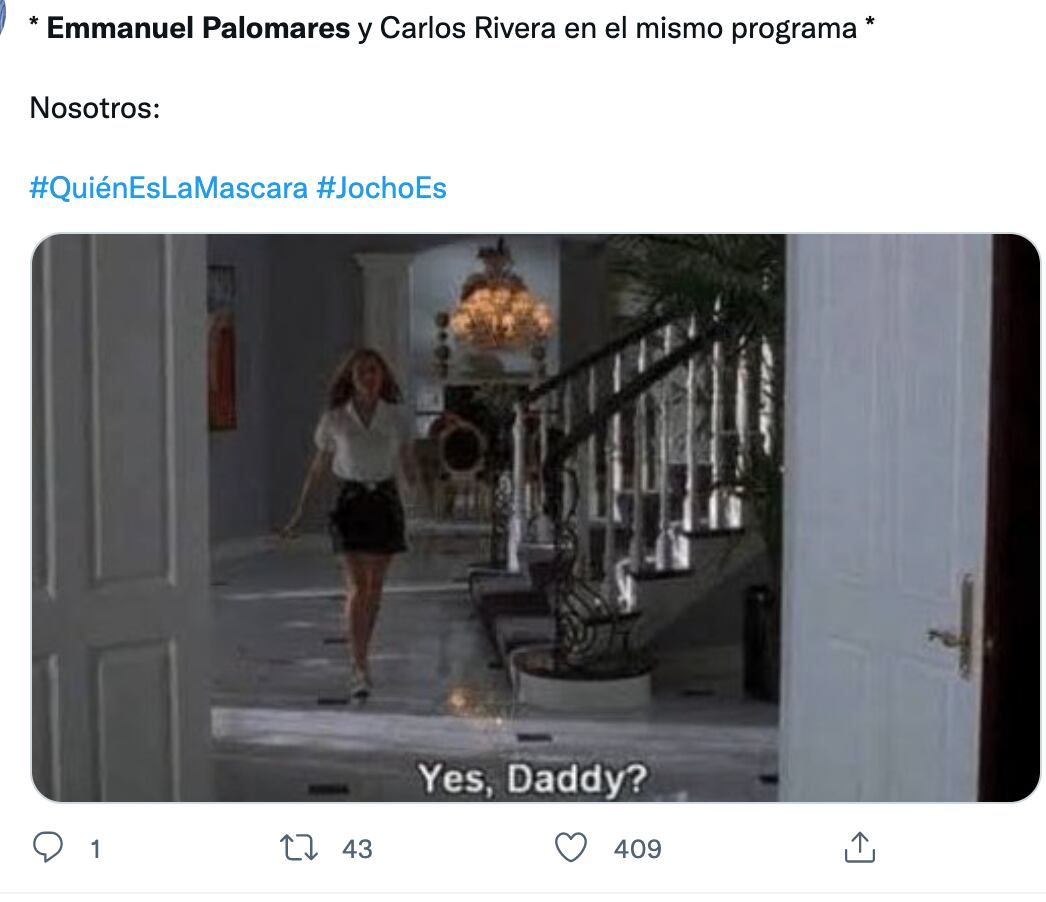Click the reply count number 1
Screen dimensions: 1046x902
[x=95, y=849]
